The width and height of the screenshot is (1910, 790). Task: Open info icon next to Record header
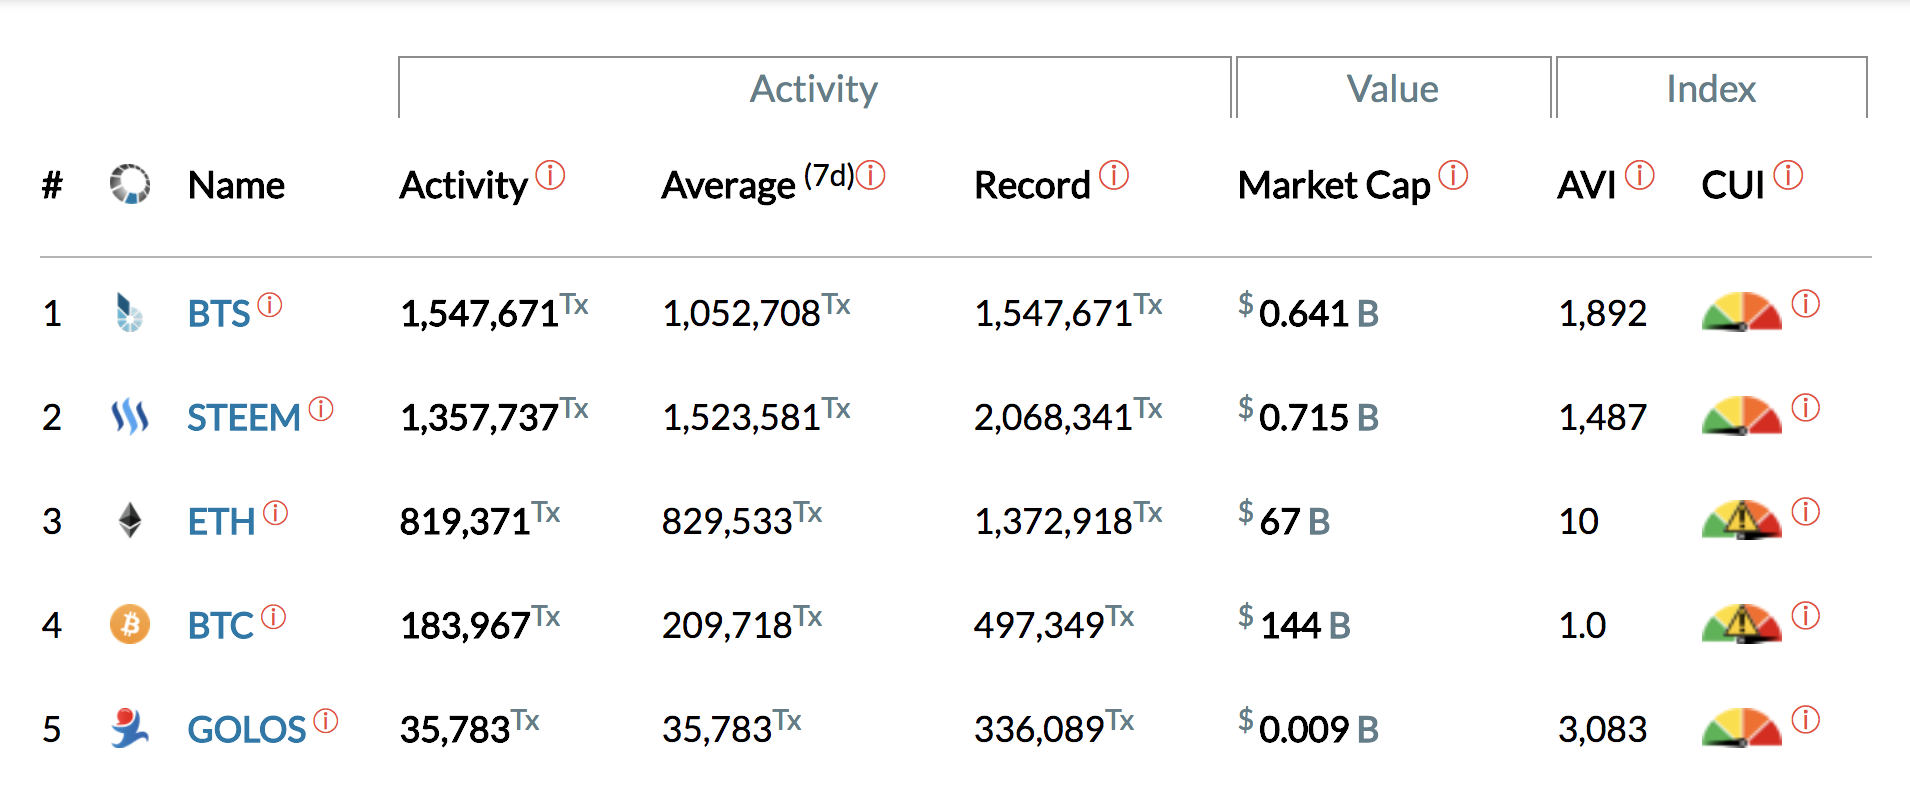tap(1114, 176)
